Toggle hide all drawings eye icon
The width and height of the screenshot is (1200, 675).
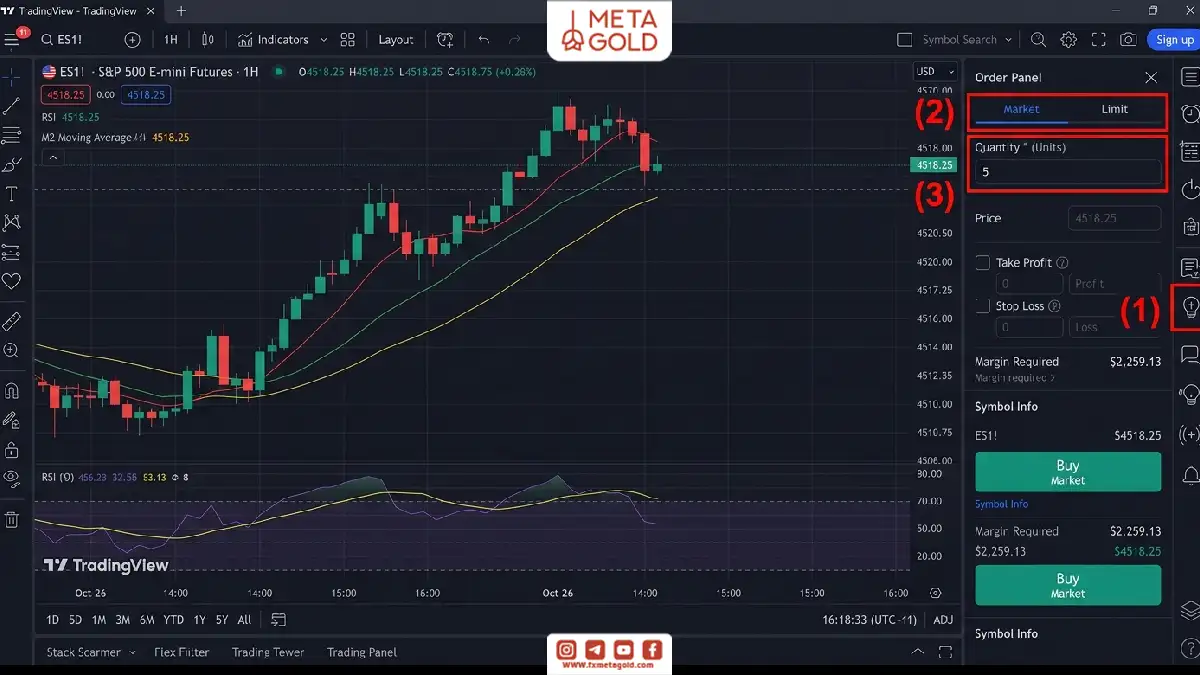click(12, 478)
